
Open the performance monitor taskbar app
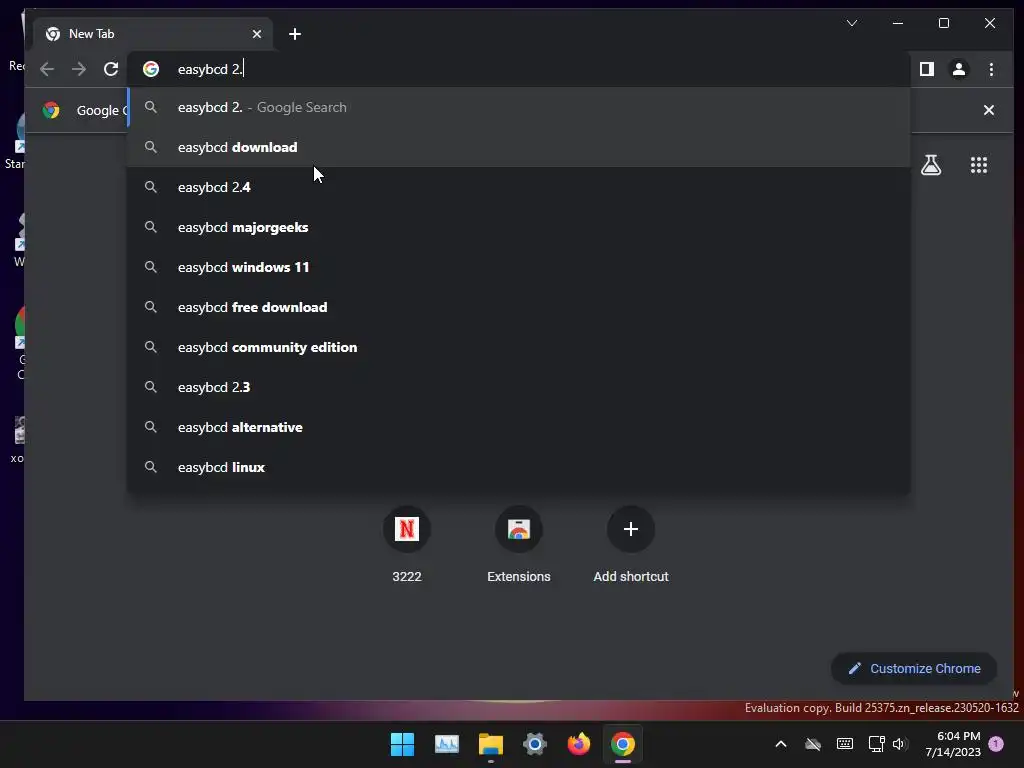coord(447,744)
